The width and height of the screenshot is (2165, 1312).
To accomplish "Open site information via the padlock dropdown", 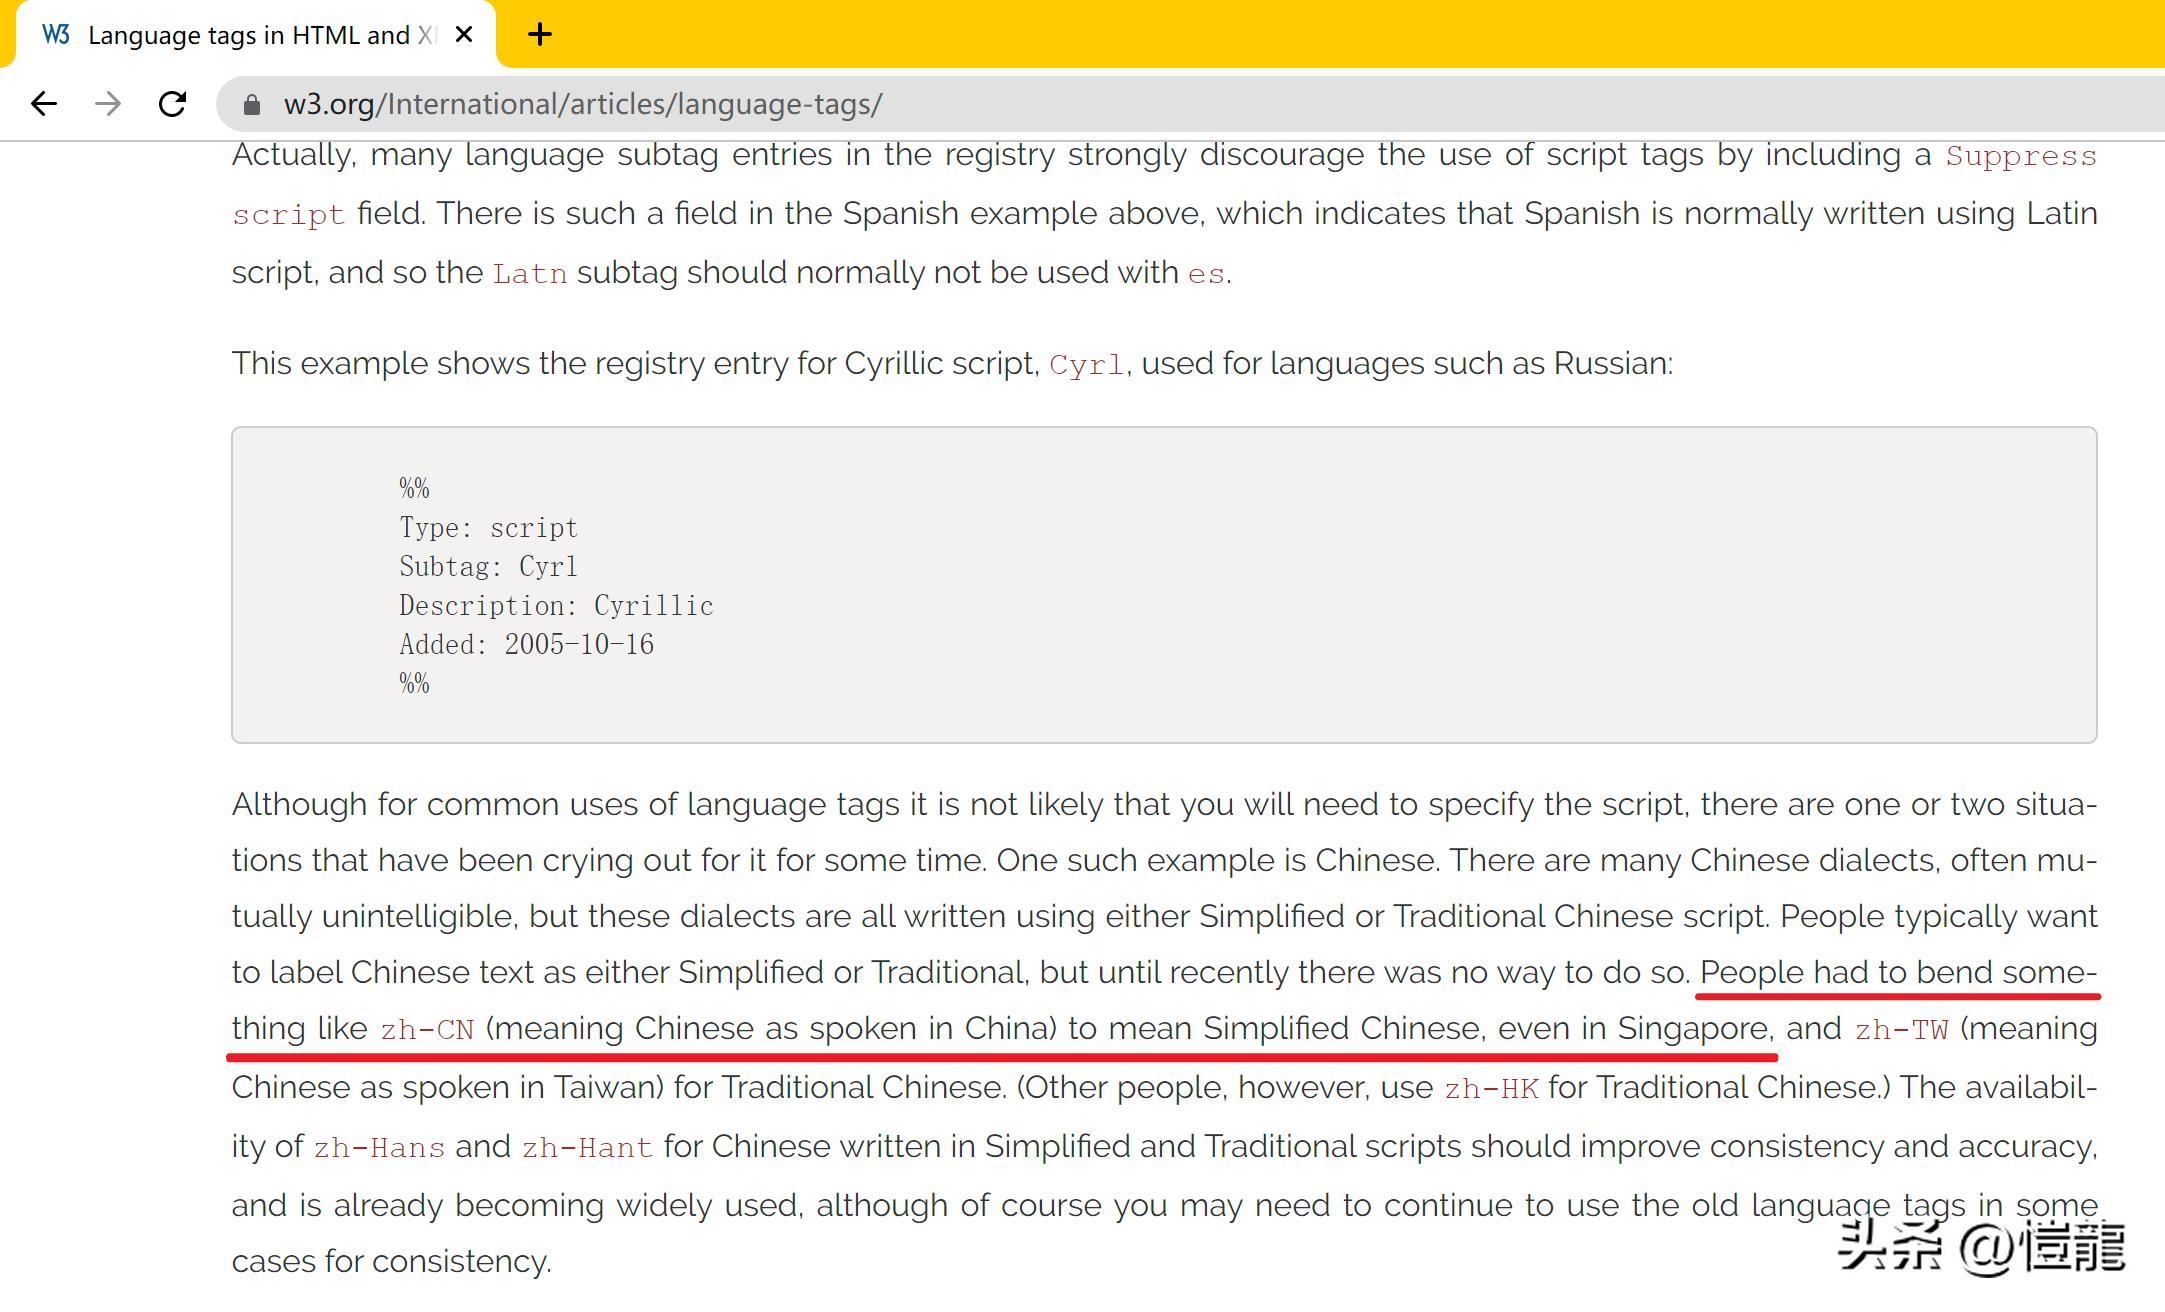I will [251, 104].
